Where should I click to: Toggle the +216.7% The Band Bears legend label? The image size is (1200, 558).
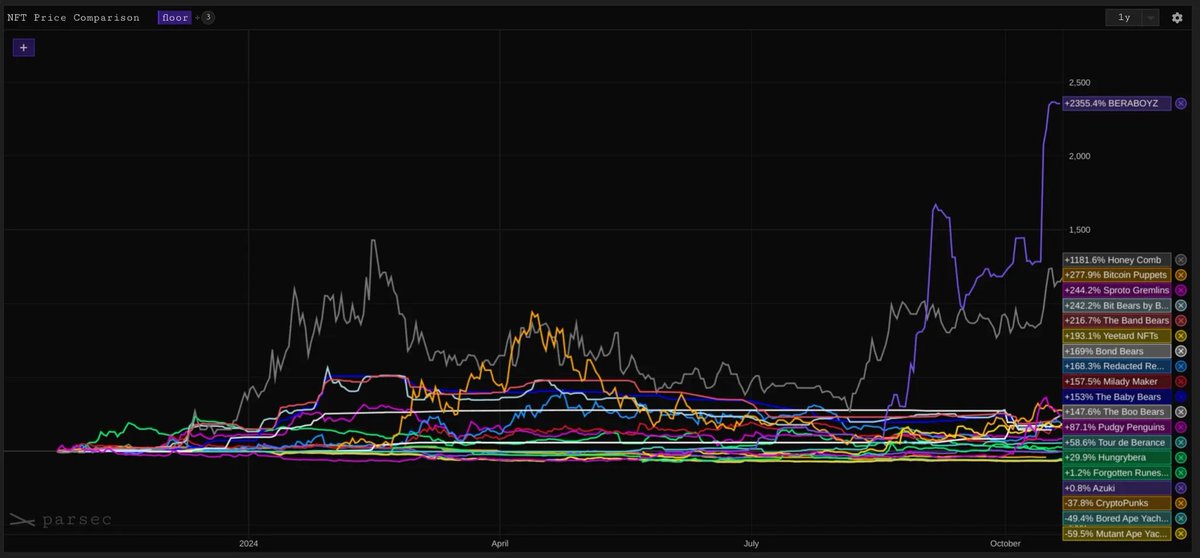[x=1116, y=320]
